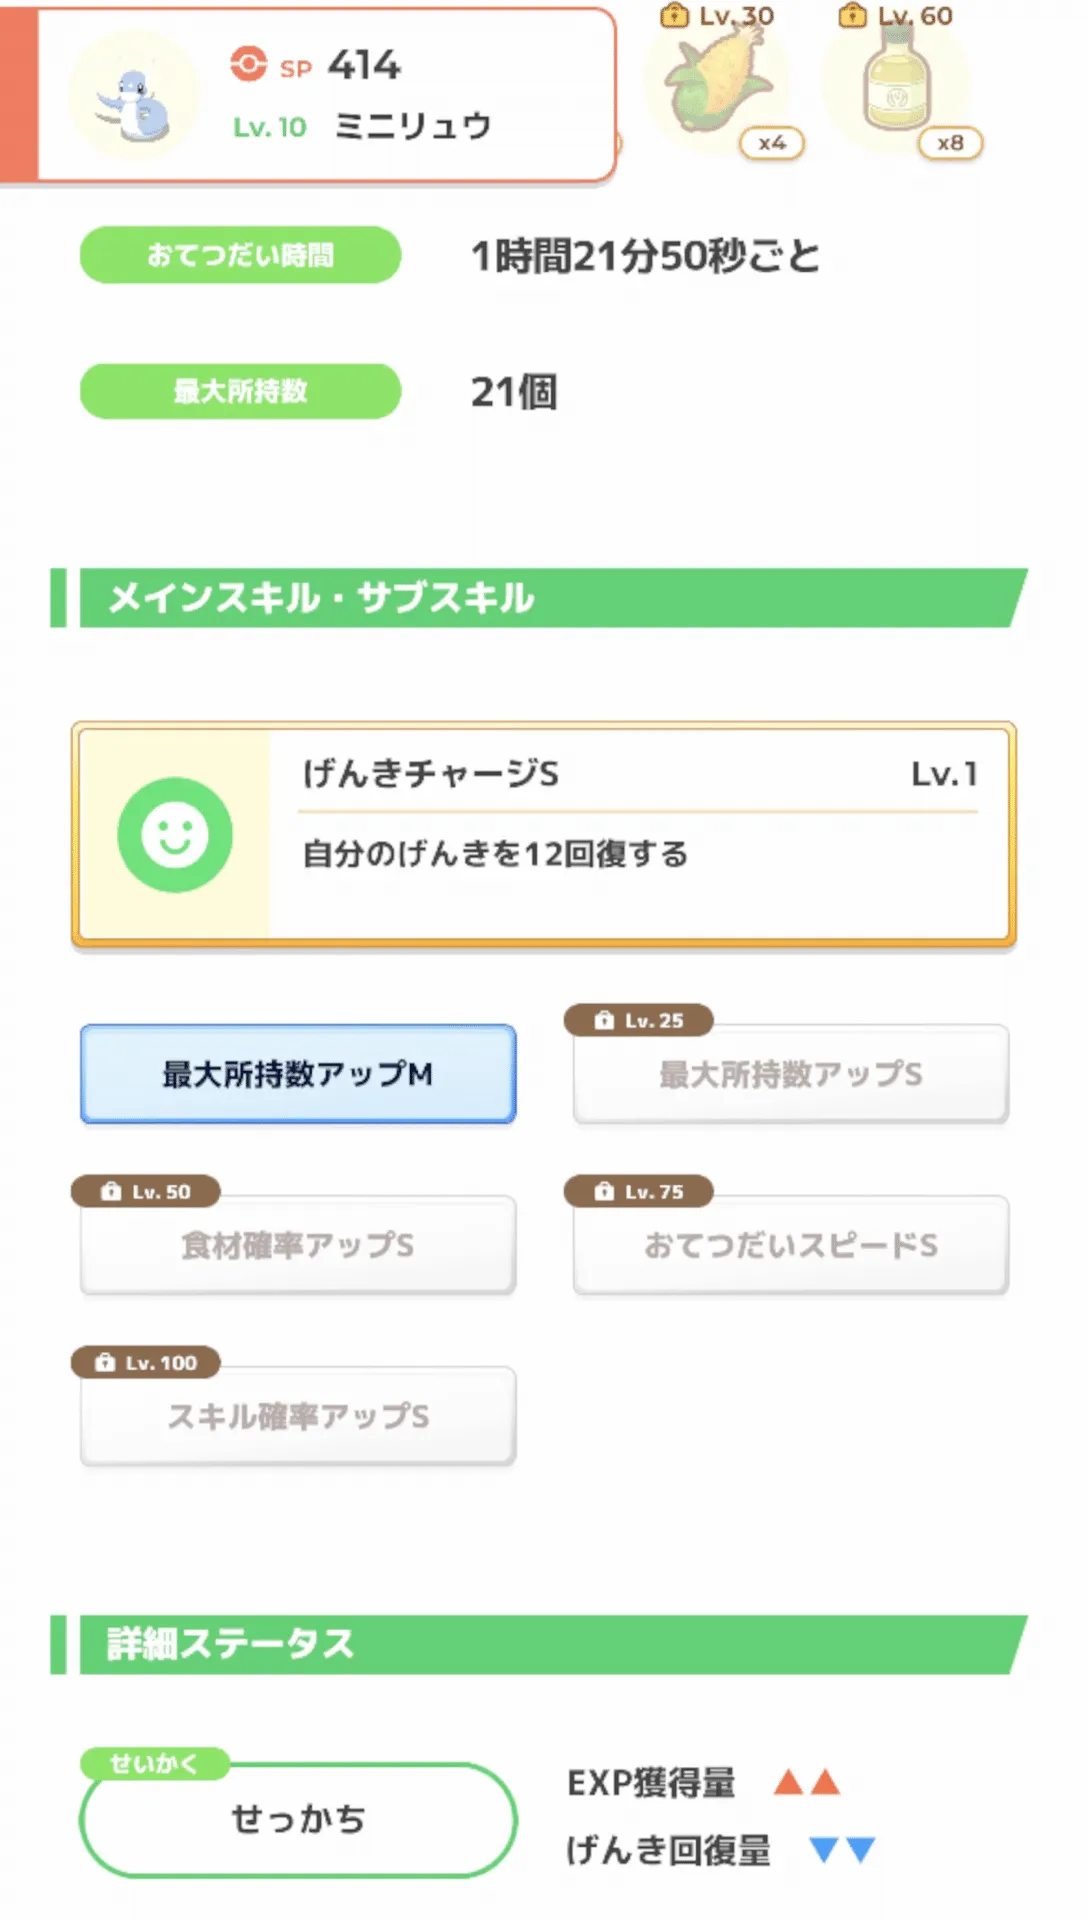Tap the locked Lv.30 corn ingredient icon
The width and height of the screenshot is (1088, 1920).
(716, 82)
